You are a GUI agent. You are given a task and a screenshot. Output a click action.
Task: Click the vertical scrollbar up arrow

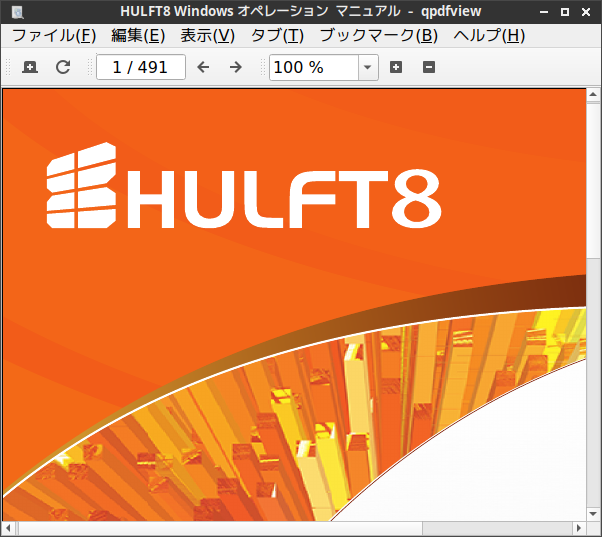click(593, 94)
